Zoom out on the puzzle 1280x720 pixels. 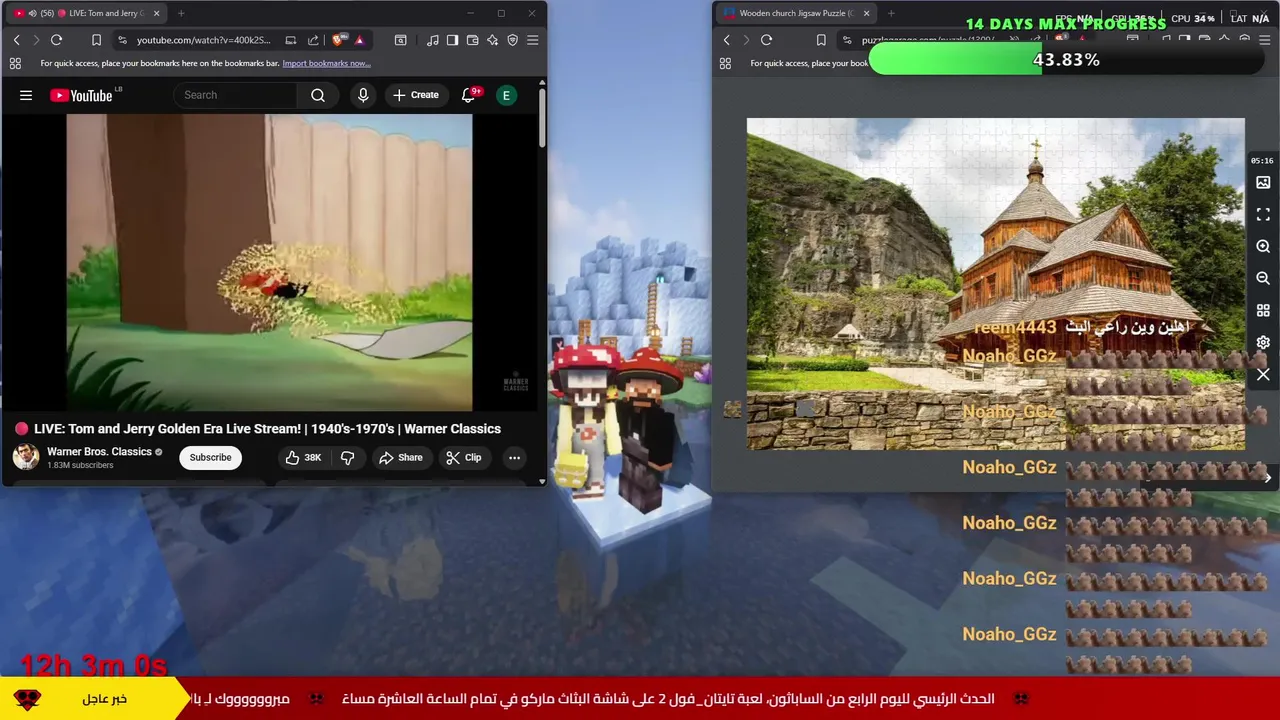pos(1263,278)
